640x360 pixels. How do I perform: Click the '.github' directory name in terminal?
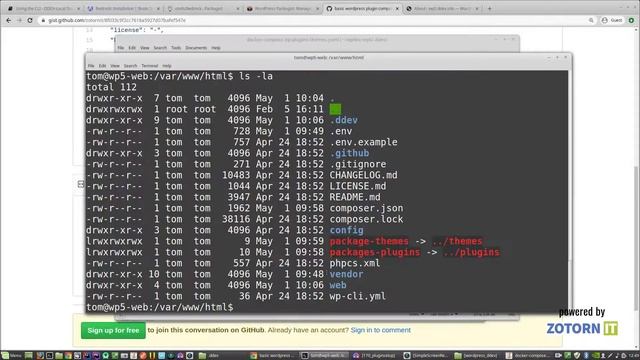click(x=349, y=153)
